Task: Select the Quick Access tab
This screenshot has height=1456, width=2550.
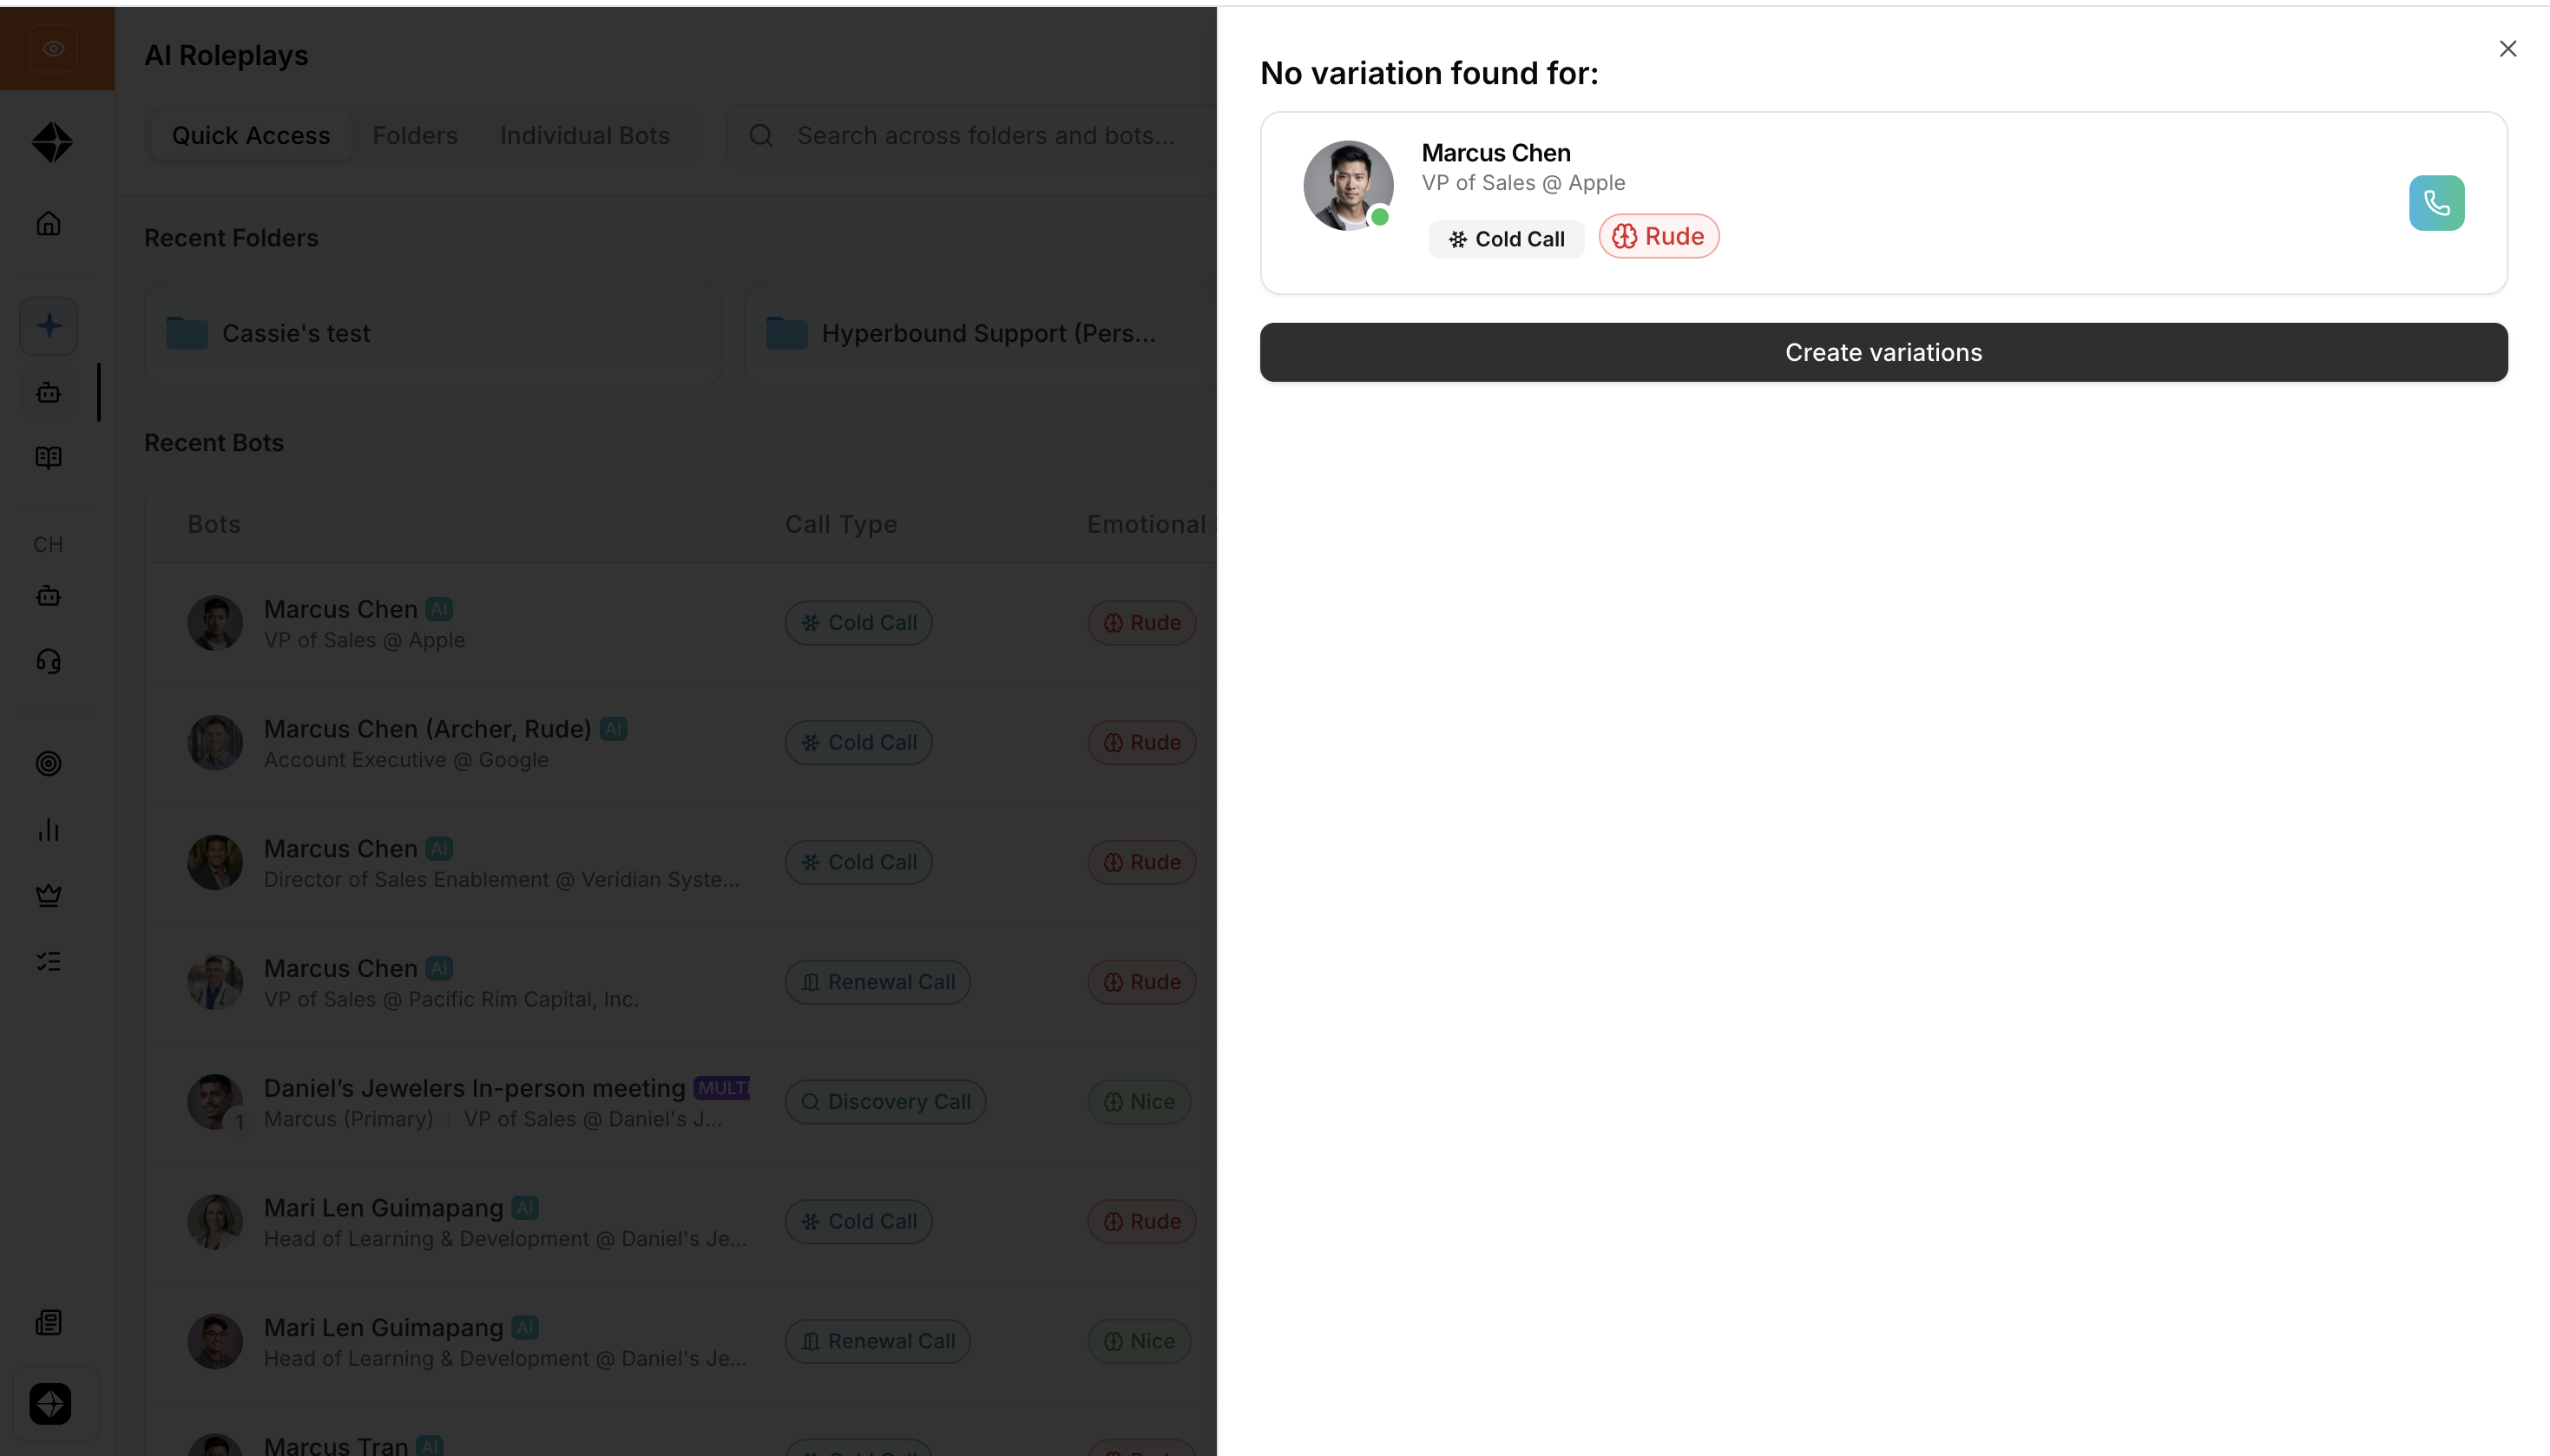Action: point(251,135)
